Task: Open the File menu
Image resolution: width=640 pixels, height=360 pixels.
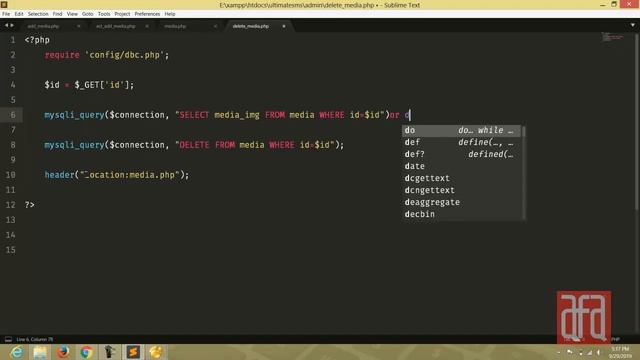Action: point(6,14)
